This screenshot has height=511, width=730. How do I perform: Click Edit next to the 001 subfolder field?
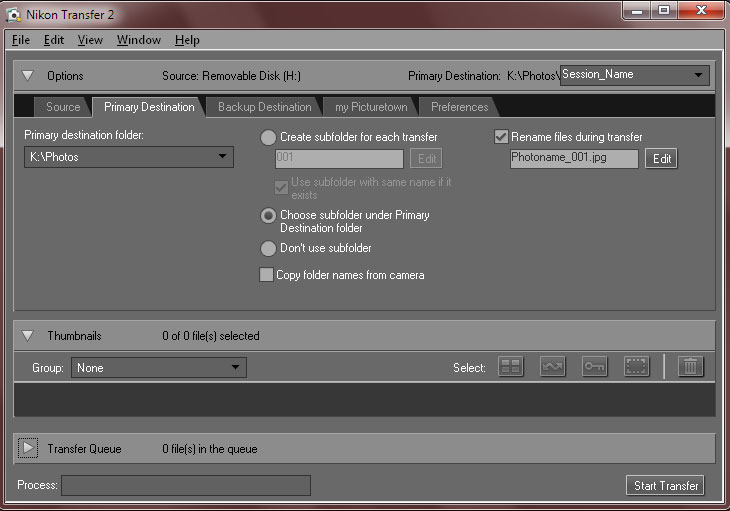[426, 159]
